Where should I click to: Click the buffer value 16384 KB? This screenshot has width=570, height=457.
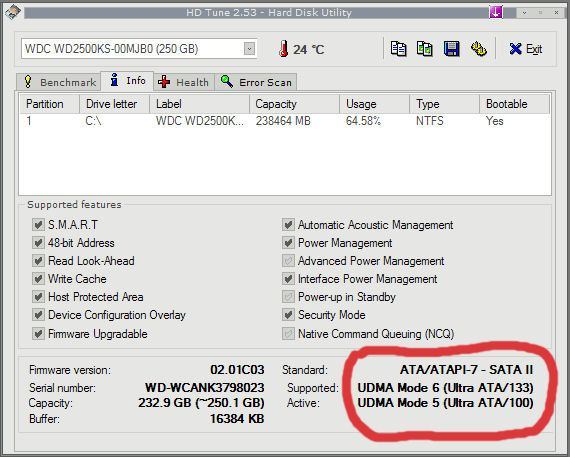pyautogui.click(x=237, y=419)
